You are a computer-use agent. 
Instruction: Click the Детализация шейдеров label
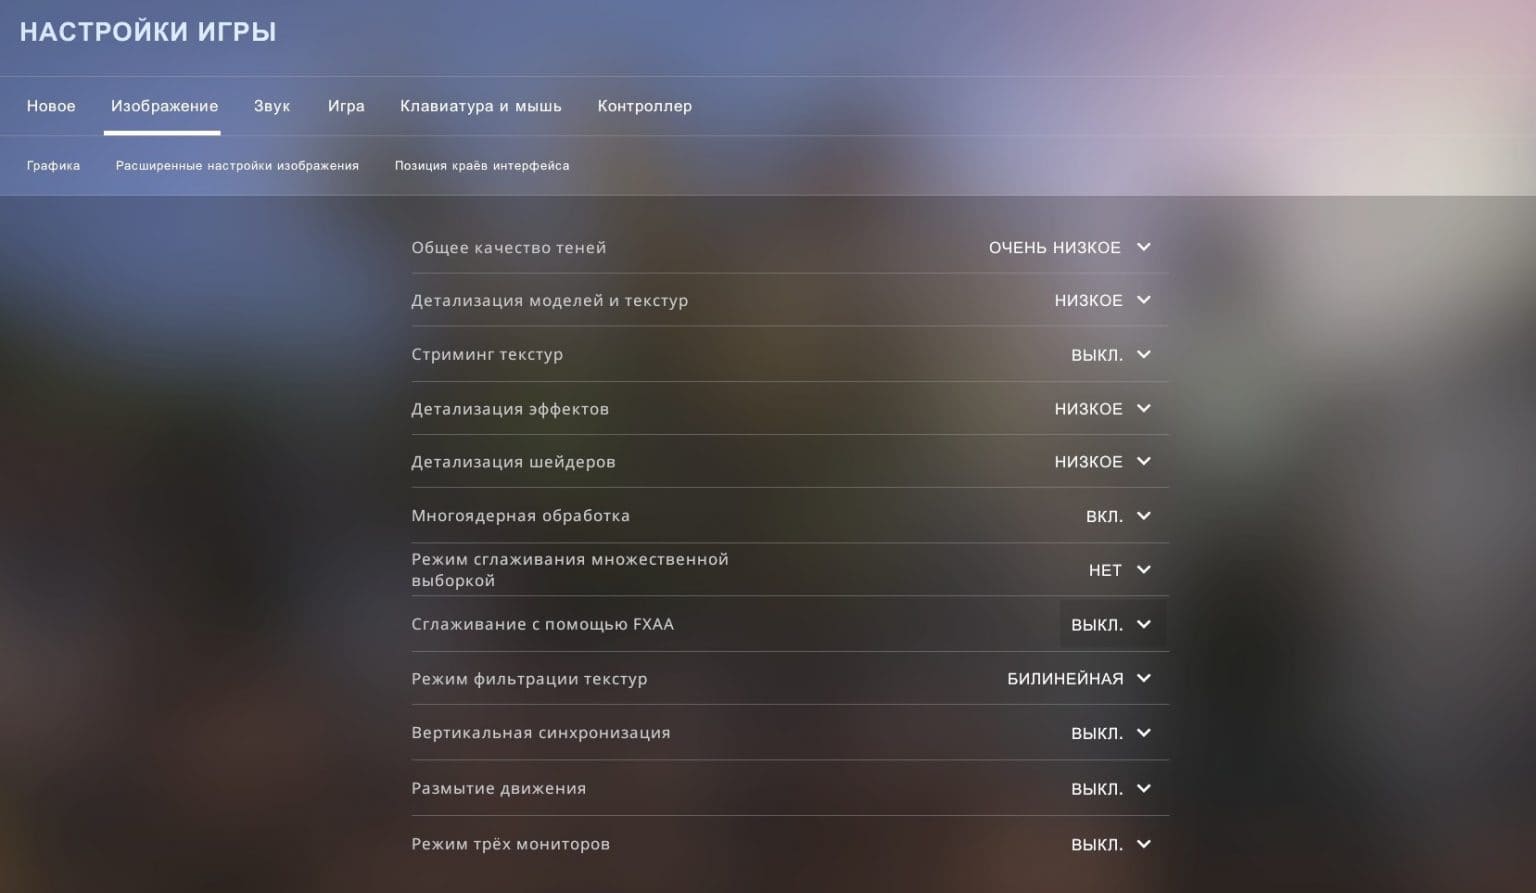513,462
